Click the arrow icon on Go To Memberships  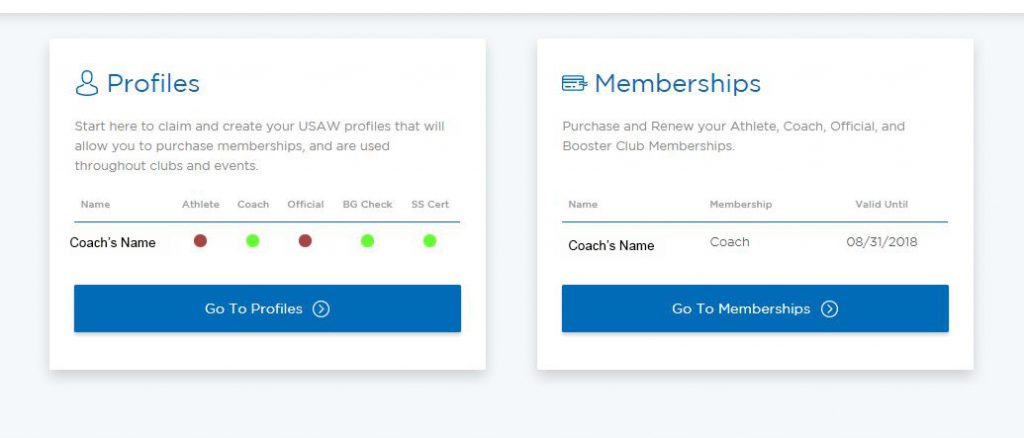pos(829,309)
